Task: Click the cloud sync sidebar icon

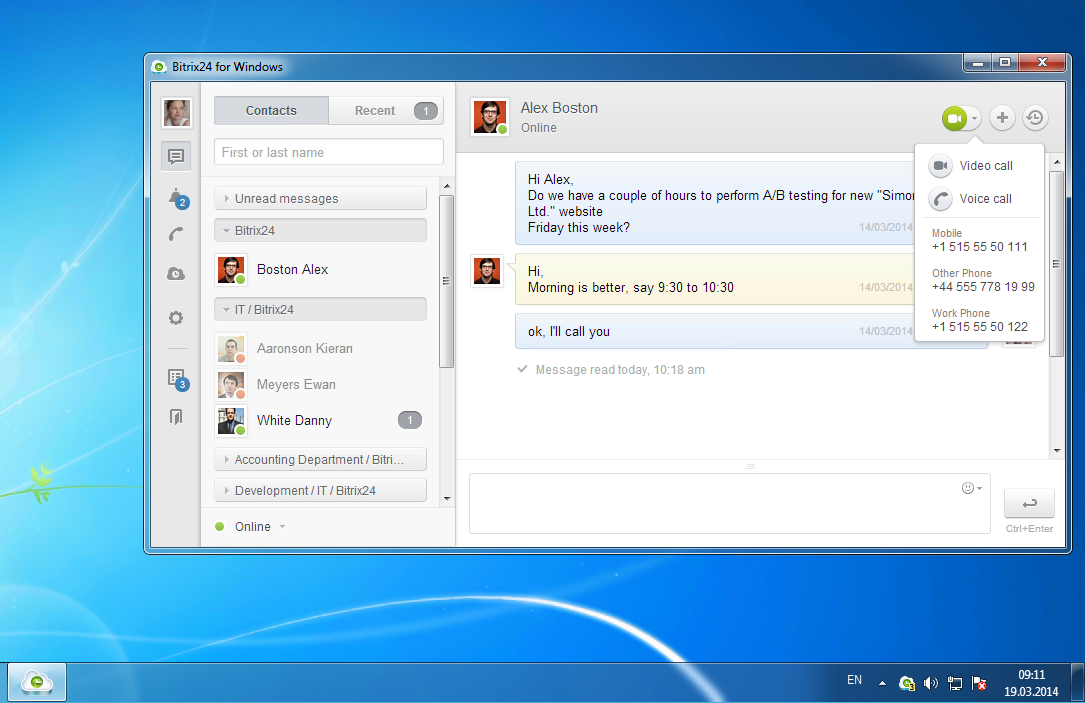Action: click(176, 274)
